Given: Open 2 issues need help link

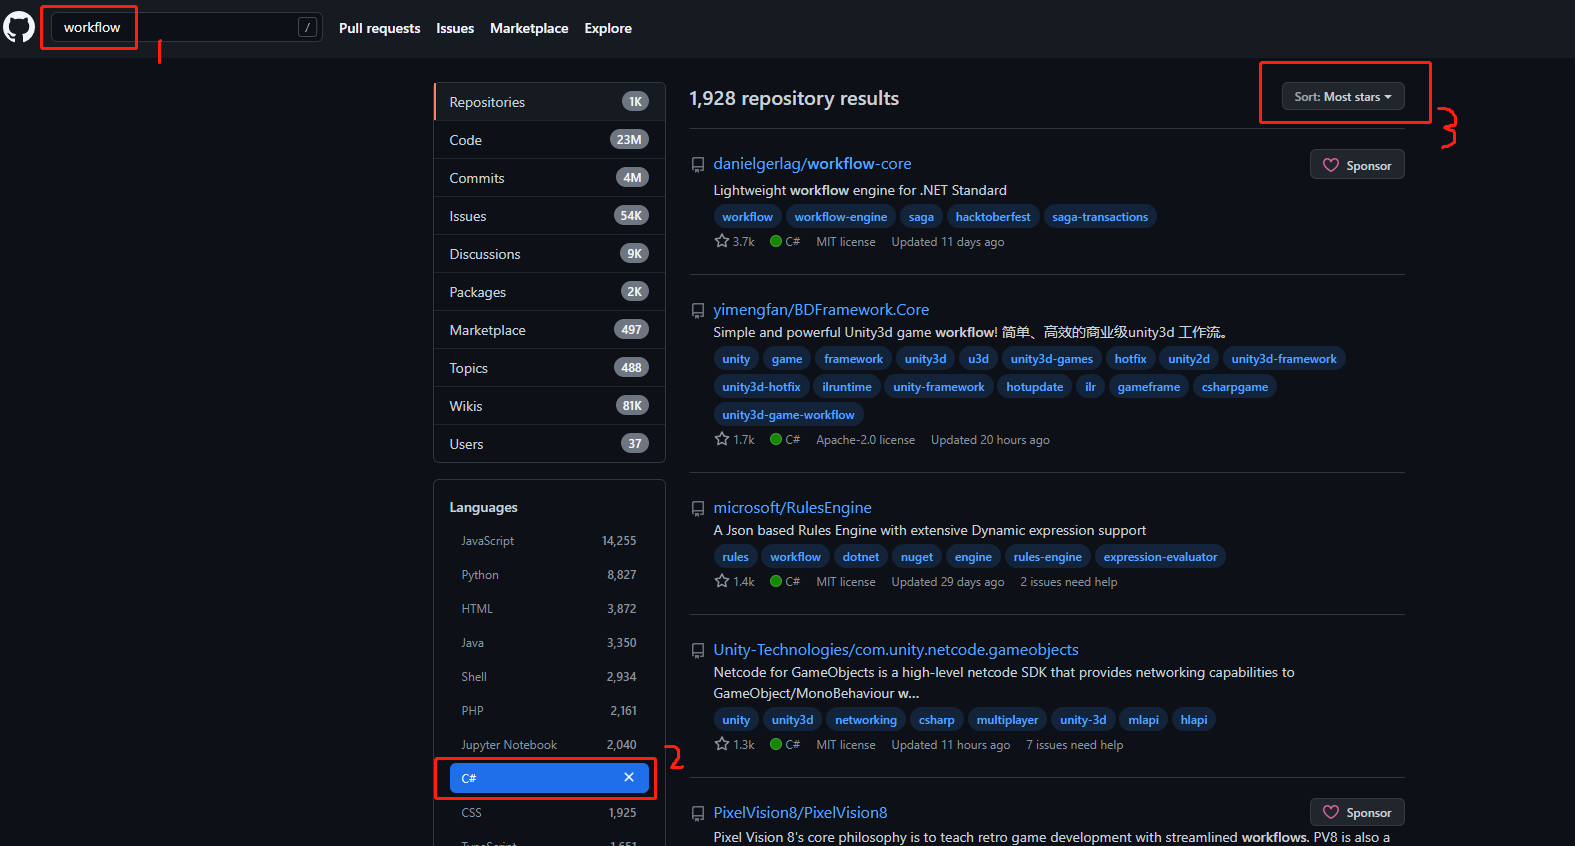Looking at the screenshot, I should [1068, 582].
